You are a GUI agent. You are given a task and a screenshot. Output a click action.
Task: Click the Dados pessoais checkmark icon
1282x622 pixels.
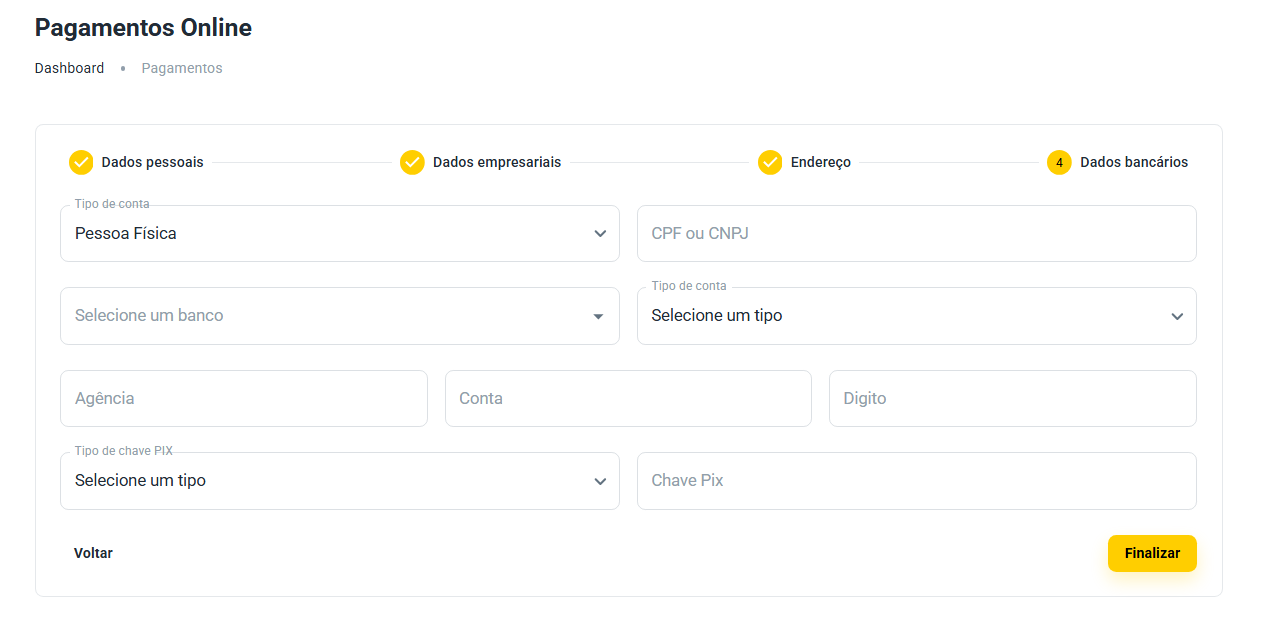tap(81, 162)
